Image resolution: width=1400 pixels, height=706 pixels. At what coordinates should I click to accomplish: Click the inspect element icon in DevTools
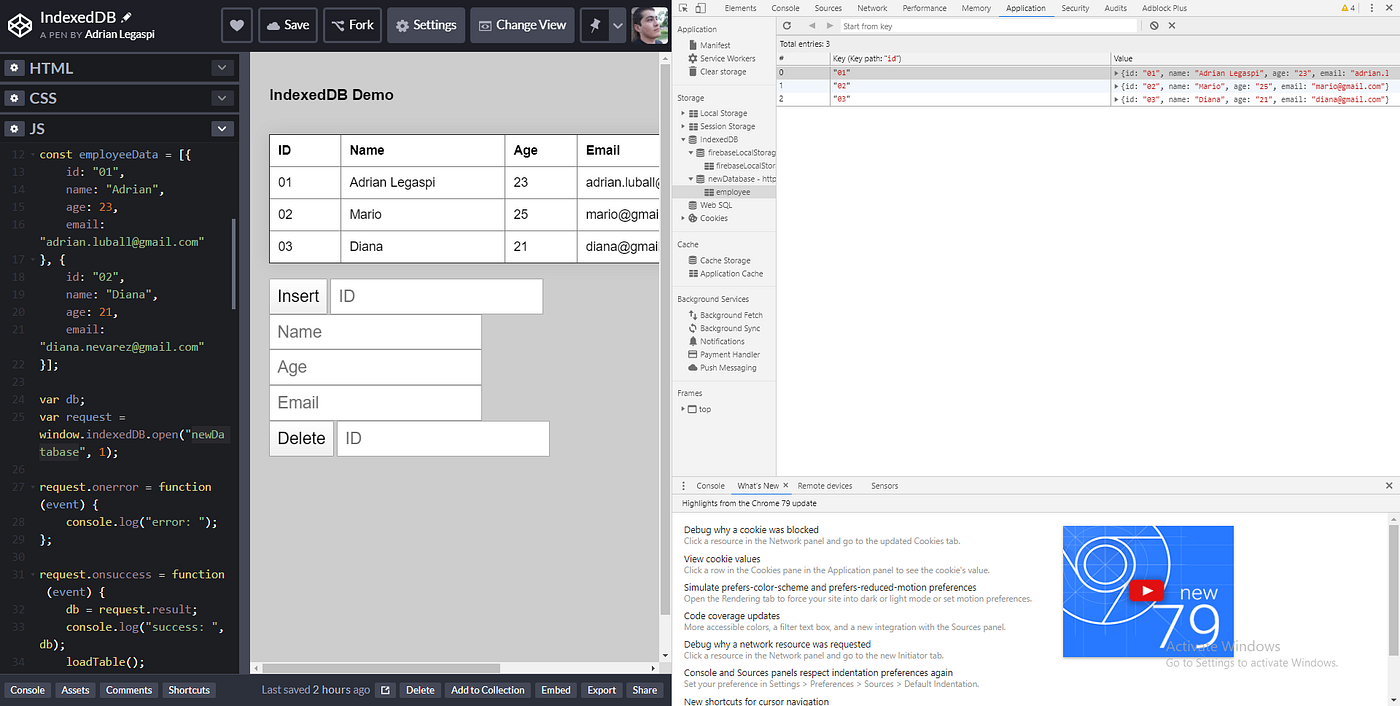point(685,8)
